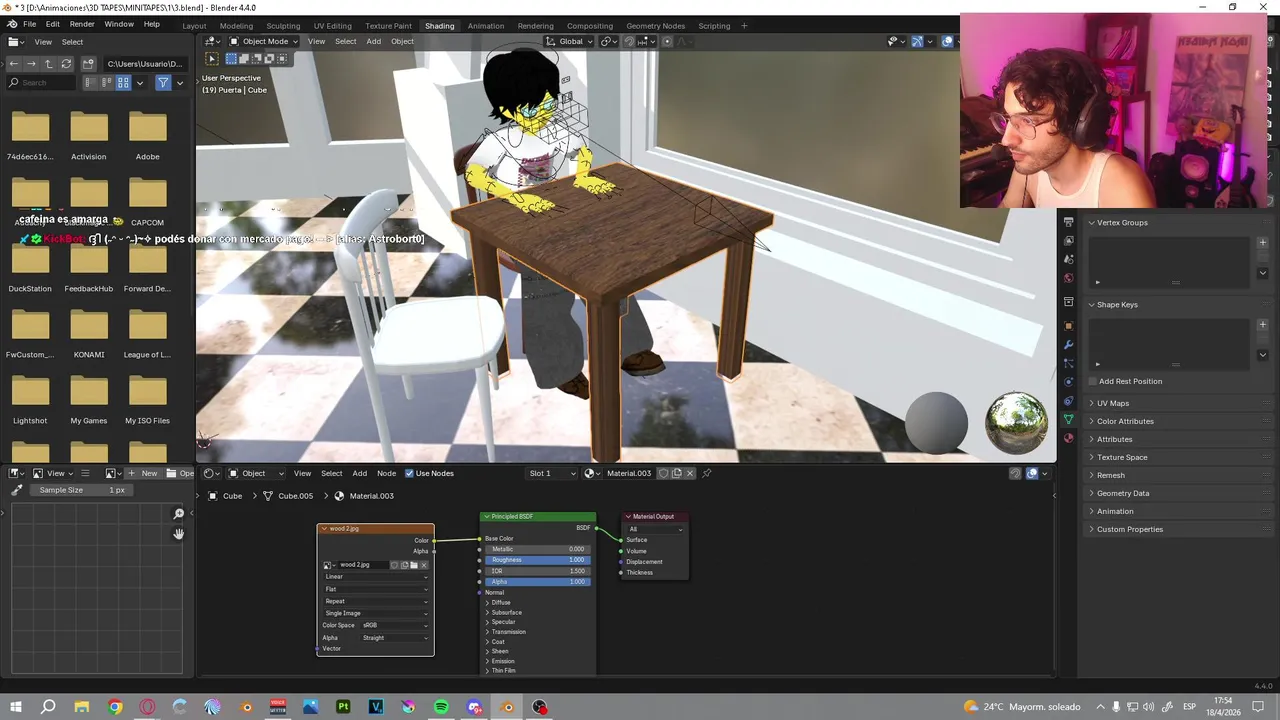Screen dimensions: 1280x720
Task: Open the File menu in top bar
Action: pos(29,24)
